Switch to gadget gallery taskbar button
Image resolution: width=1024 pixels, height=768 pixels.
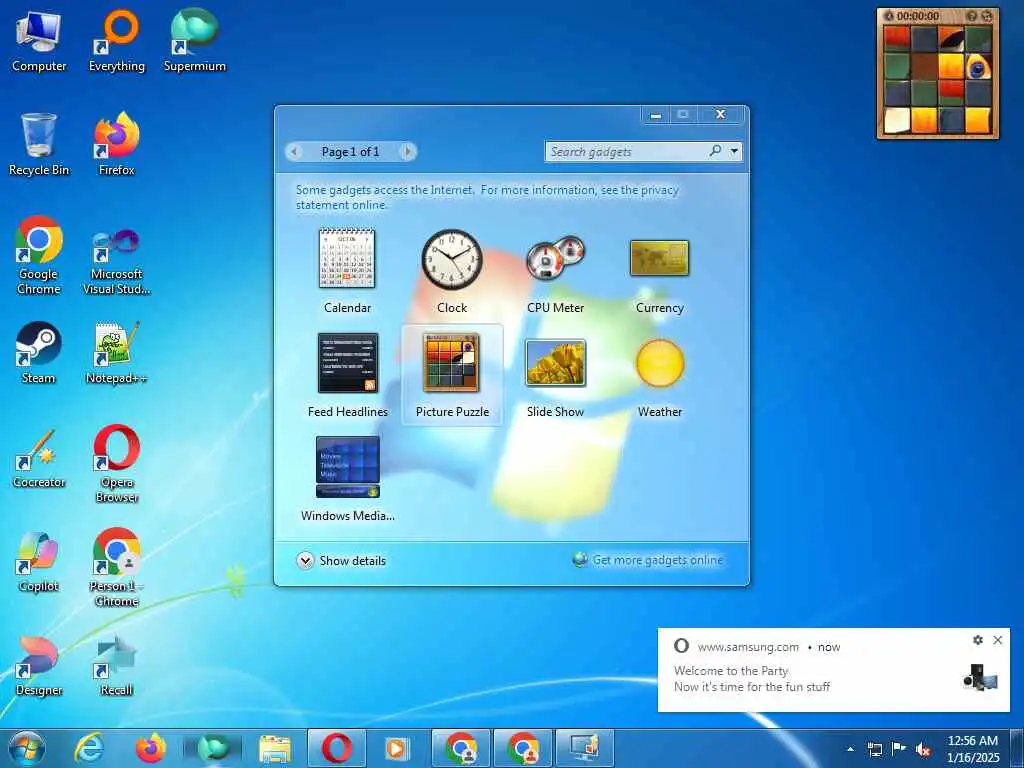tap(584, 748)
